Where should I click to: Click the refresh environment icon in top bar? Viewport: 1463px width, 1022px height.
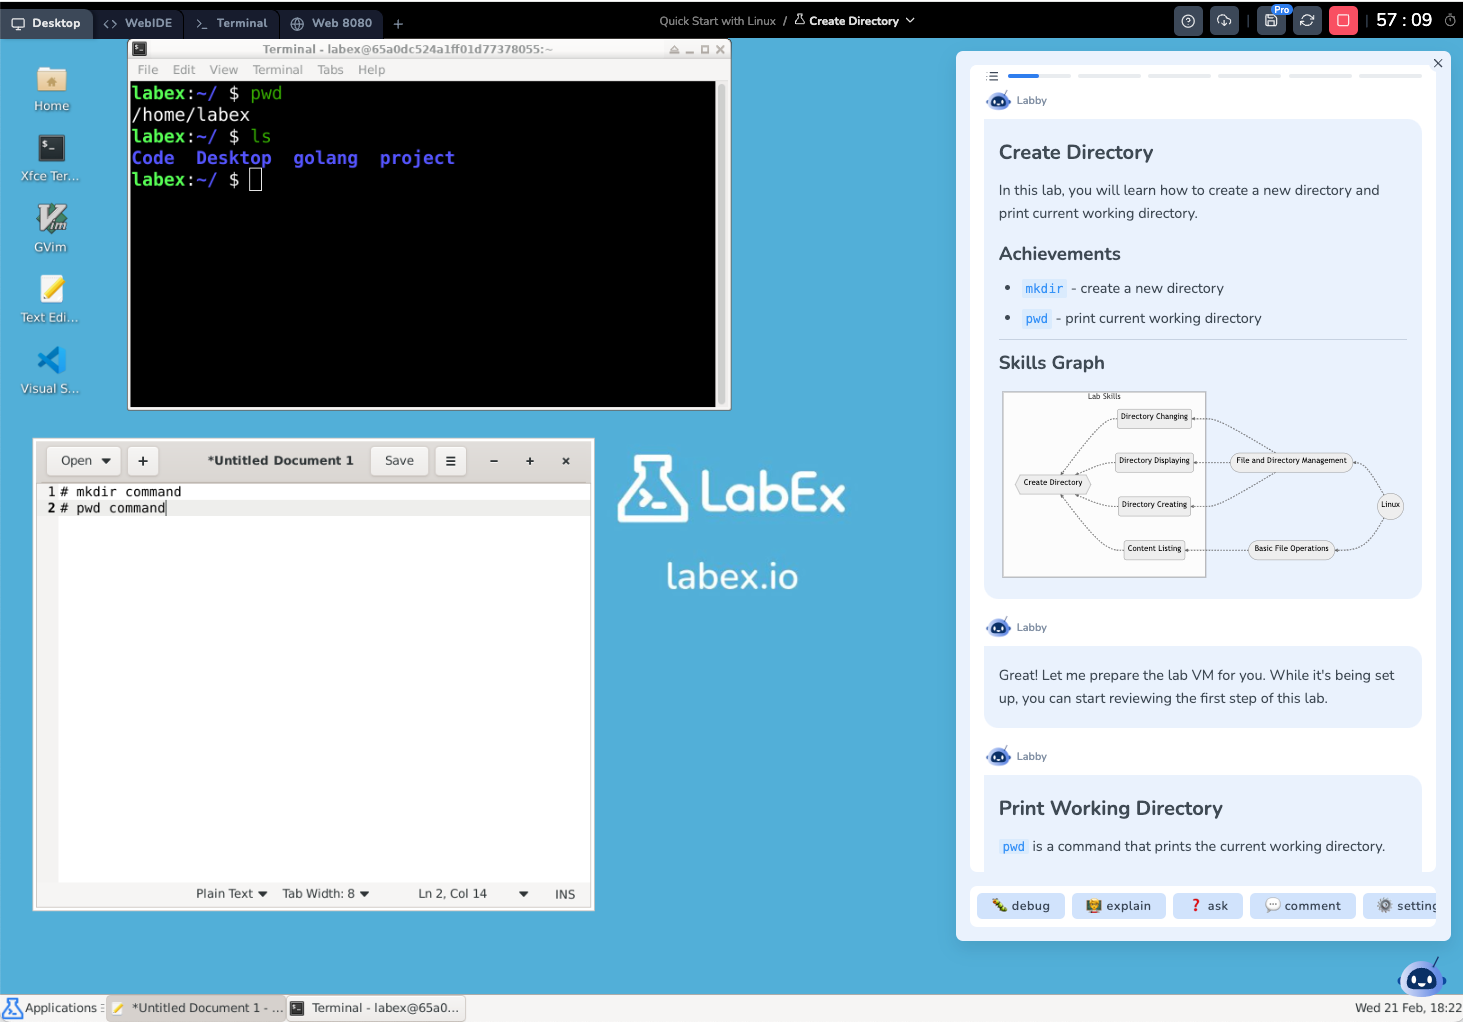tap(1307, 20)
